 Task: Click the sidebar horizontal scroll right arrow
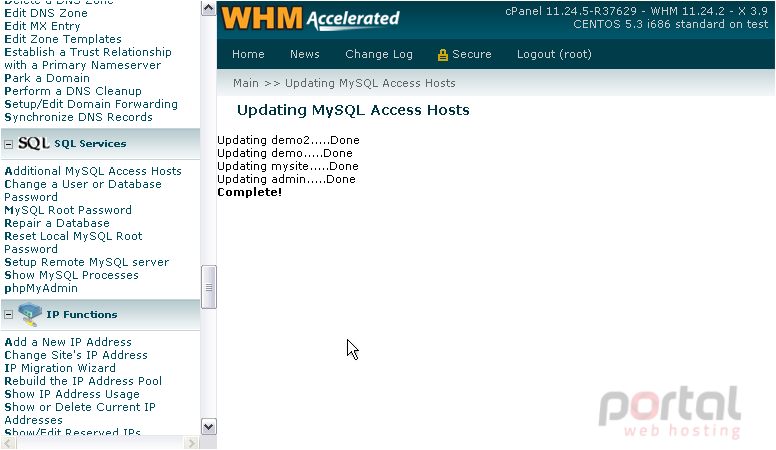coord(191,443)
